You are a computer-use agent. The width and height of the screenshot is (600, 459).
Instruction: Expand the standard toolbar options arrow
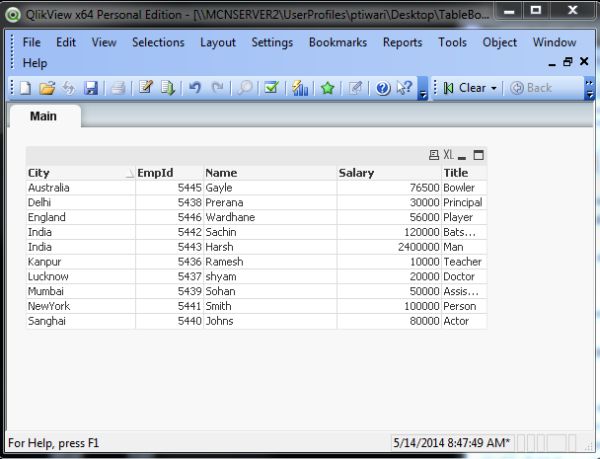pyautogui.click(x=422, y=94)
